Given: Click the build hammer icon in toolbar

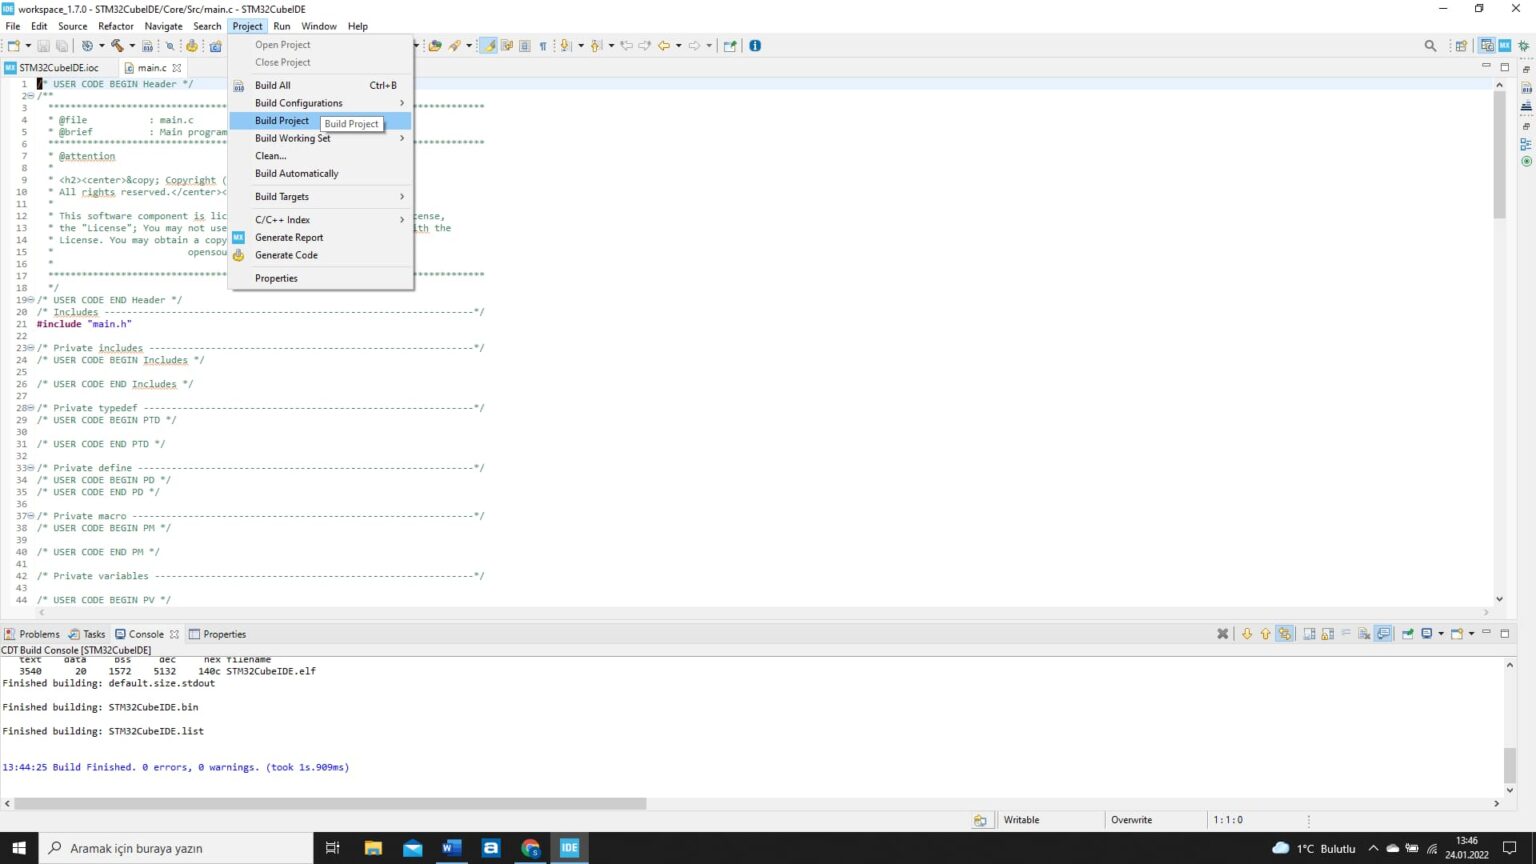Looking at the screenshot, I should [x=117, y=46].
